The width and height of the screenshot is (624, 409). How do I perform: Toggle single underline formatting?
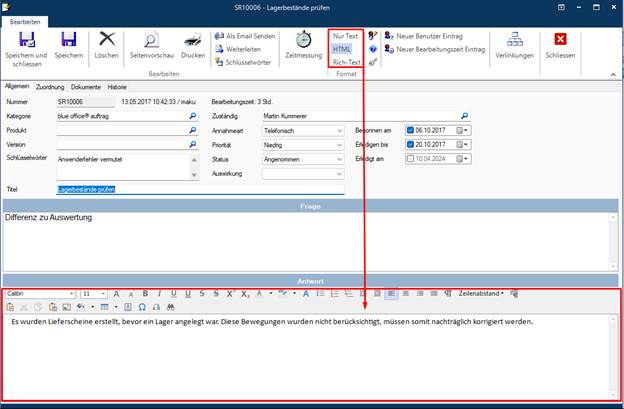174,294
